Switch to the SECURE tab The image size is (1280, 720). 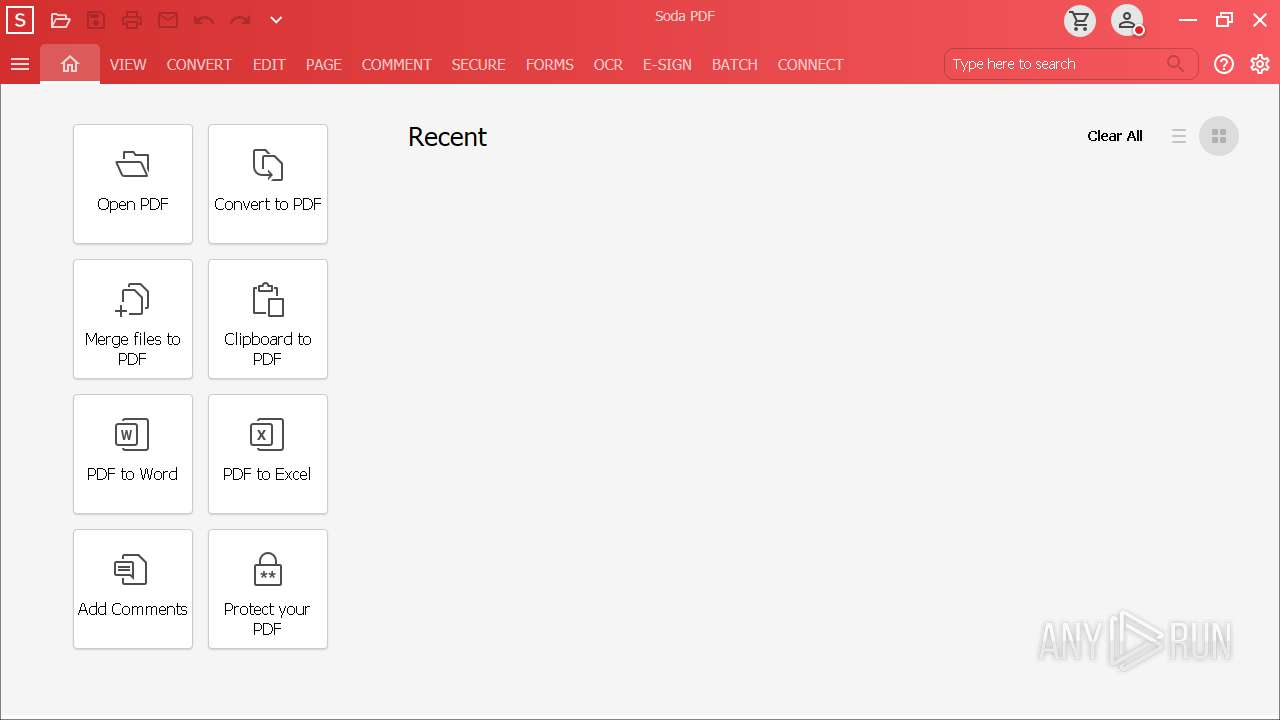478,64
